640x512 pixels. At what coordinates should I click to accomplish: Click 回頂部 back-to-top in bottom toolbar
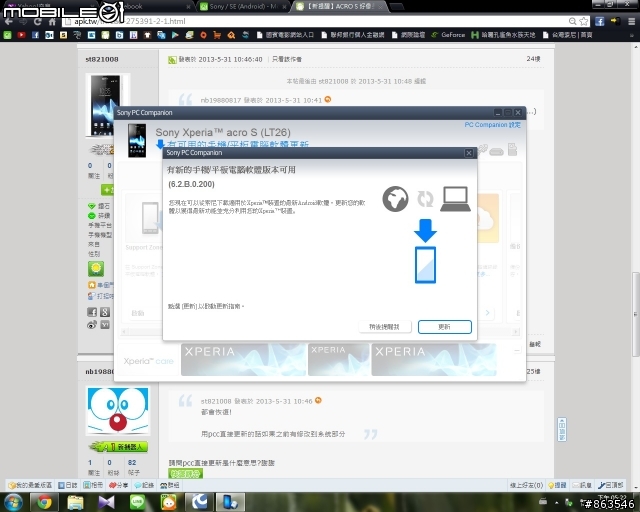(x=611, y=485)
